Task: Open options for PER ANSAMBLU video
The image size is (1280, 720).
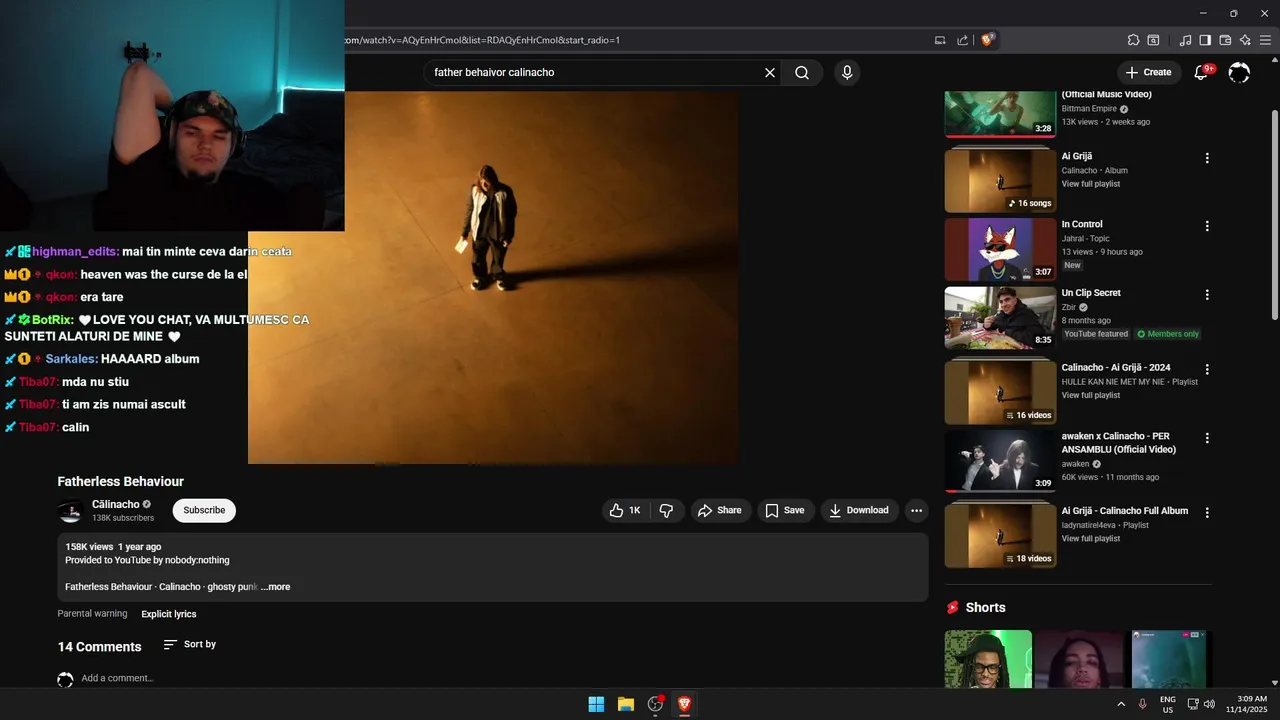Action: 1207,438
